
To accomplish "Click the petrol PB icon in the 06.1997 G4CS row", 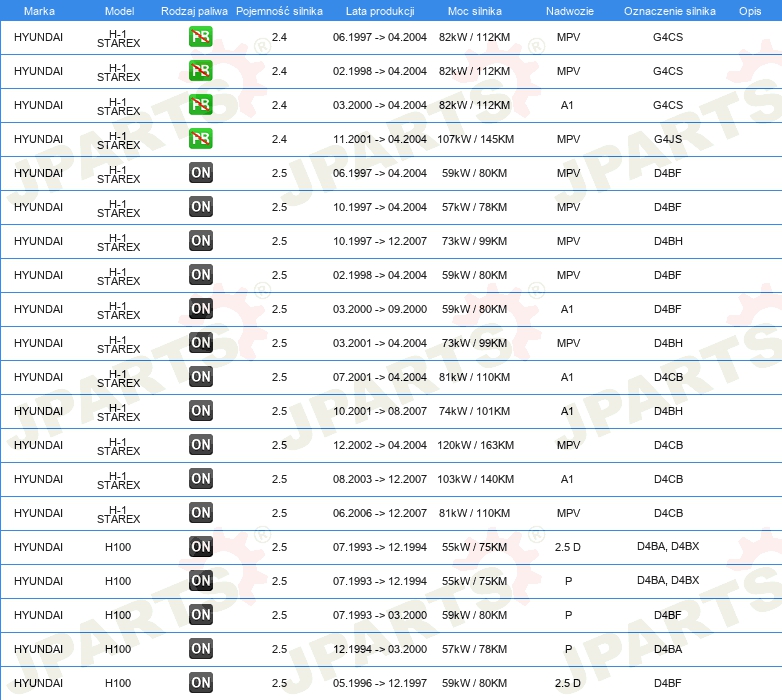I will coord(200,37).
